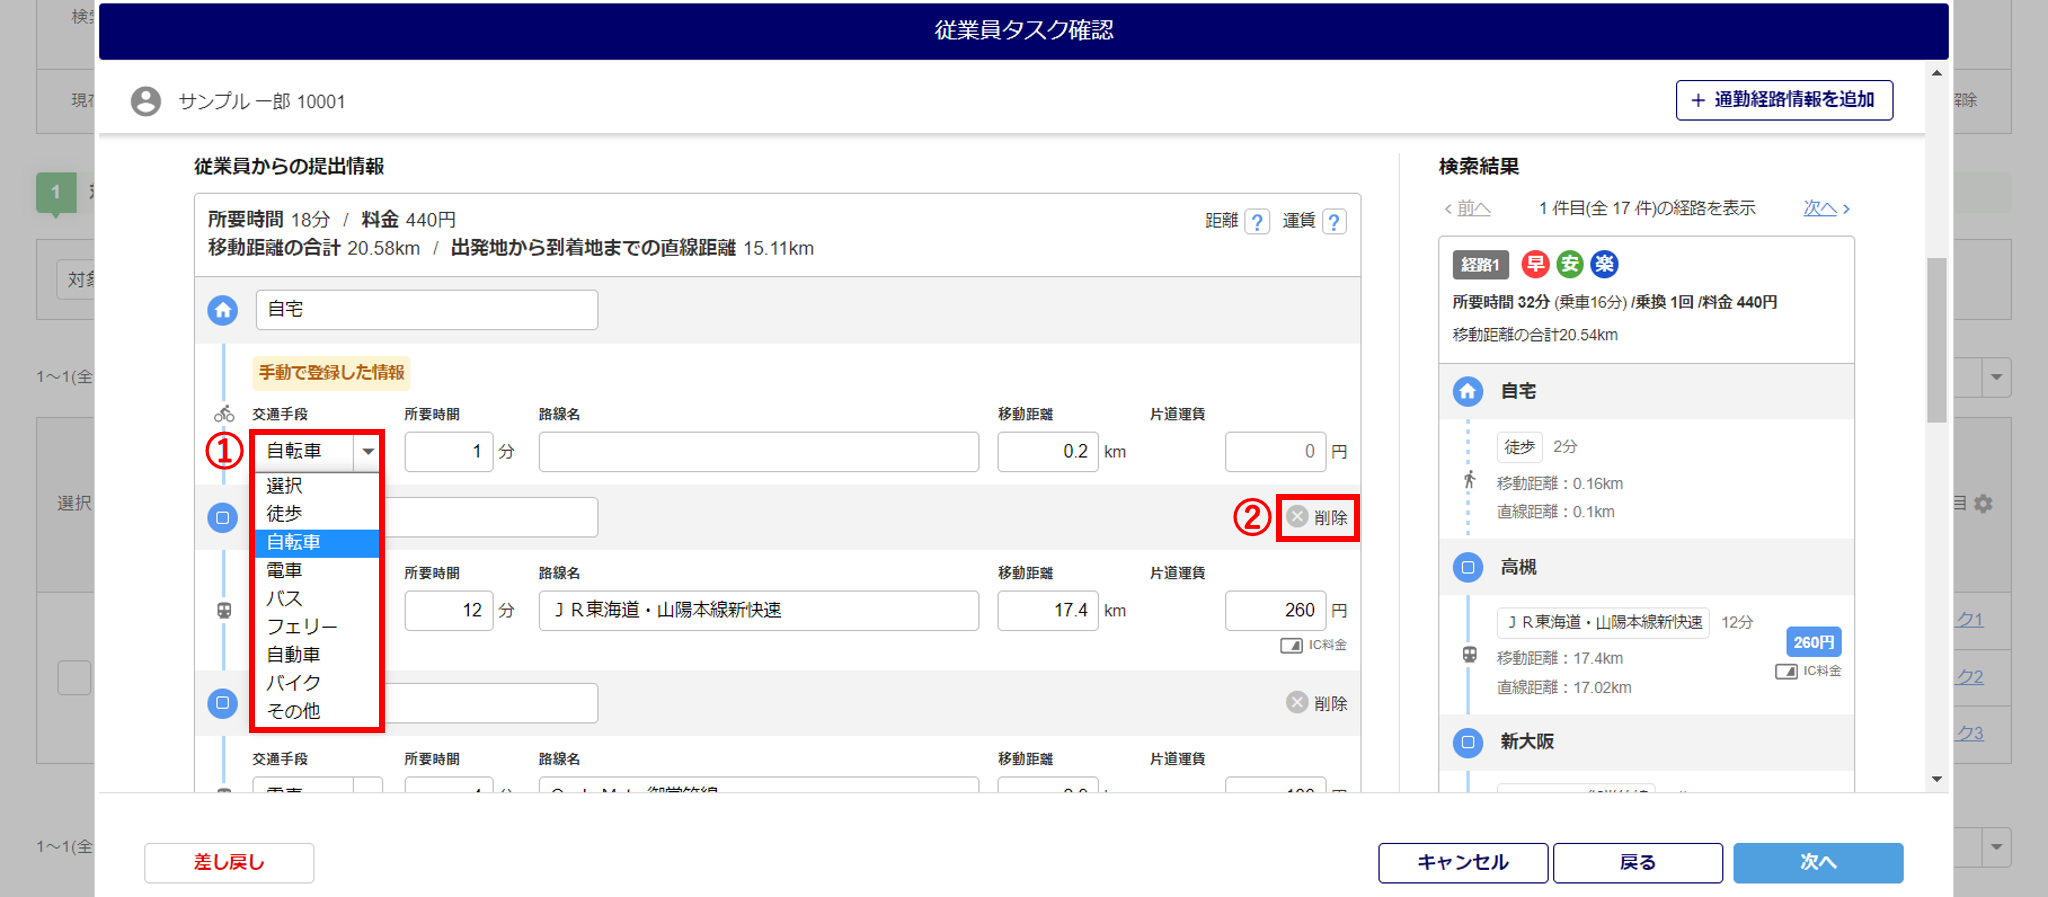Click the dialog scrollbar down arrow
This screenshot has width=2048, height=897.
(1937, 779)
